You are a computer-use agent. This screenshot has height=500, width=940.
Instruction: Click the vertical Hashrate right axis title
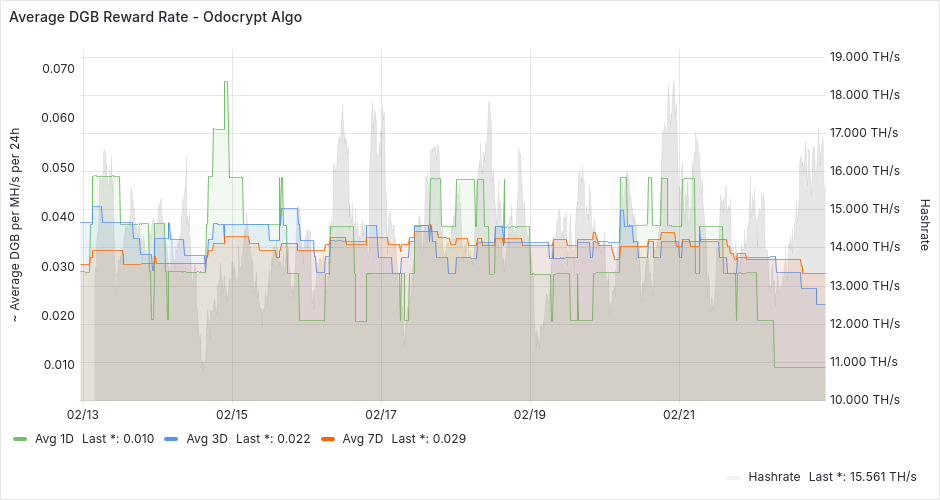924,224
